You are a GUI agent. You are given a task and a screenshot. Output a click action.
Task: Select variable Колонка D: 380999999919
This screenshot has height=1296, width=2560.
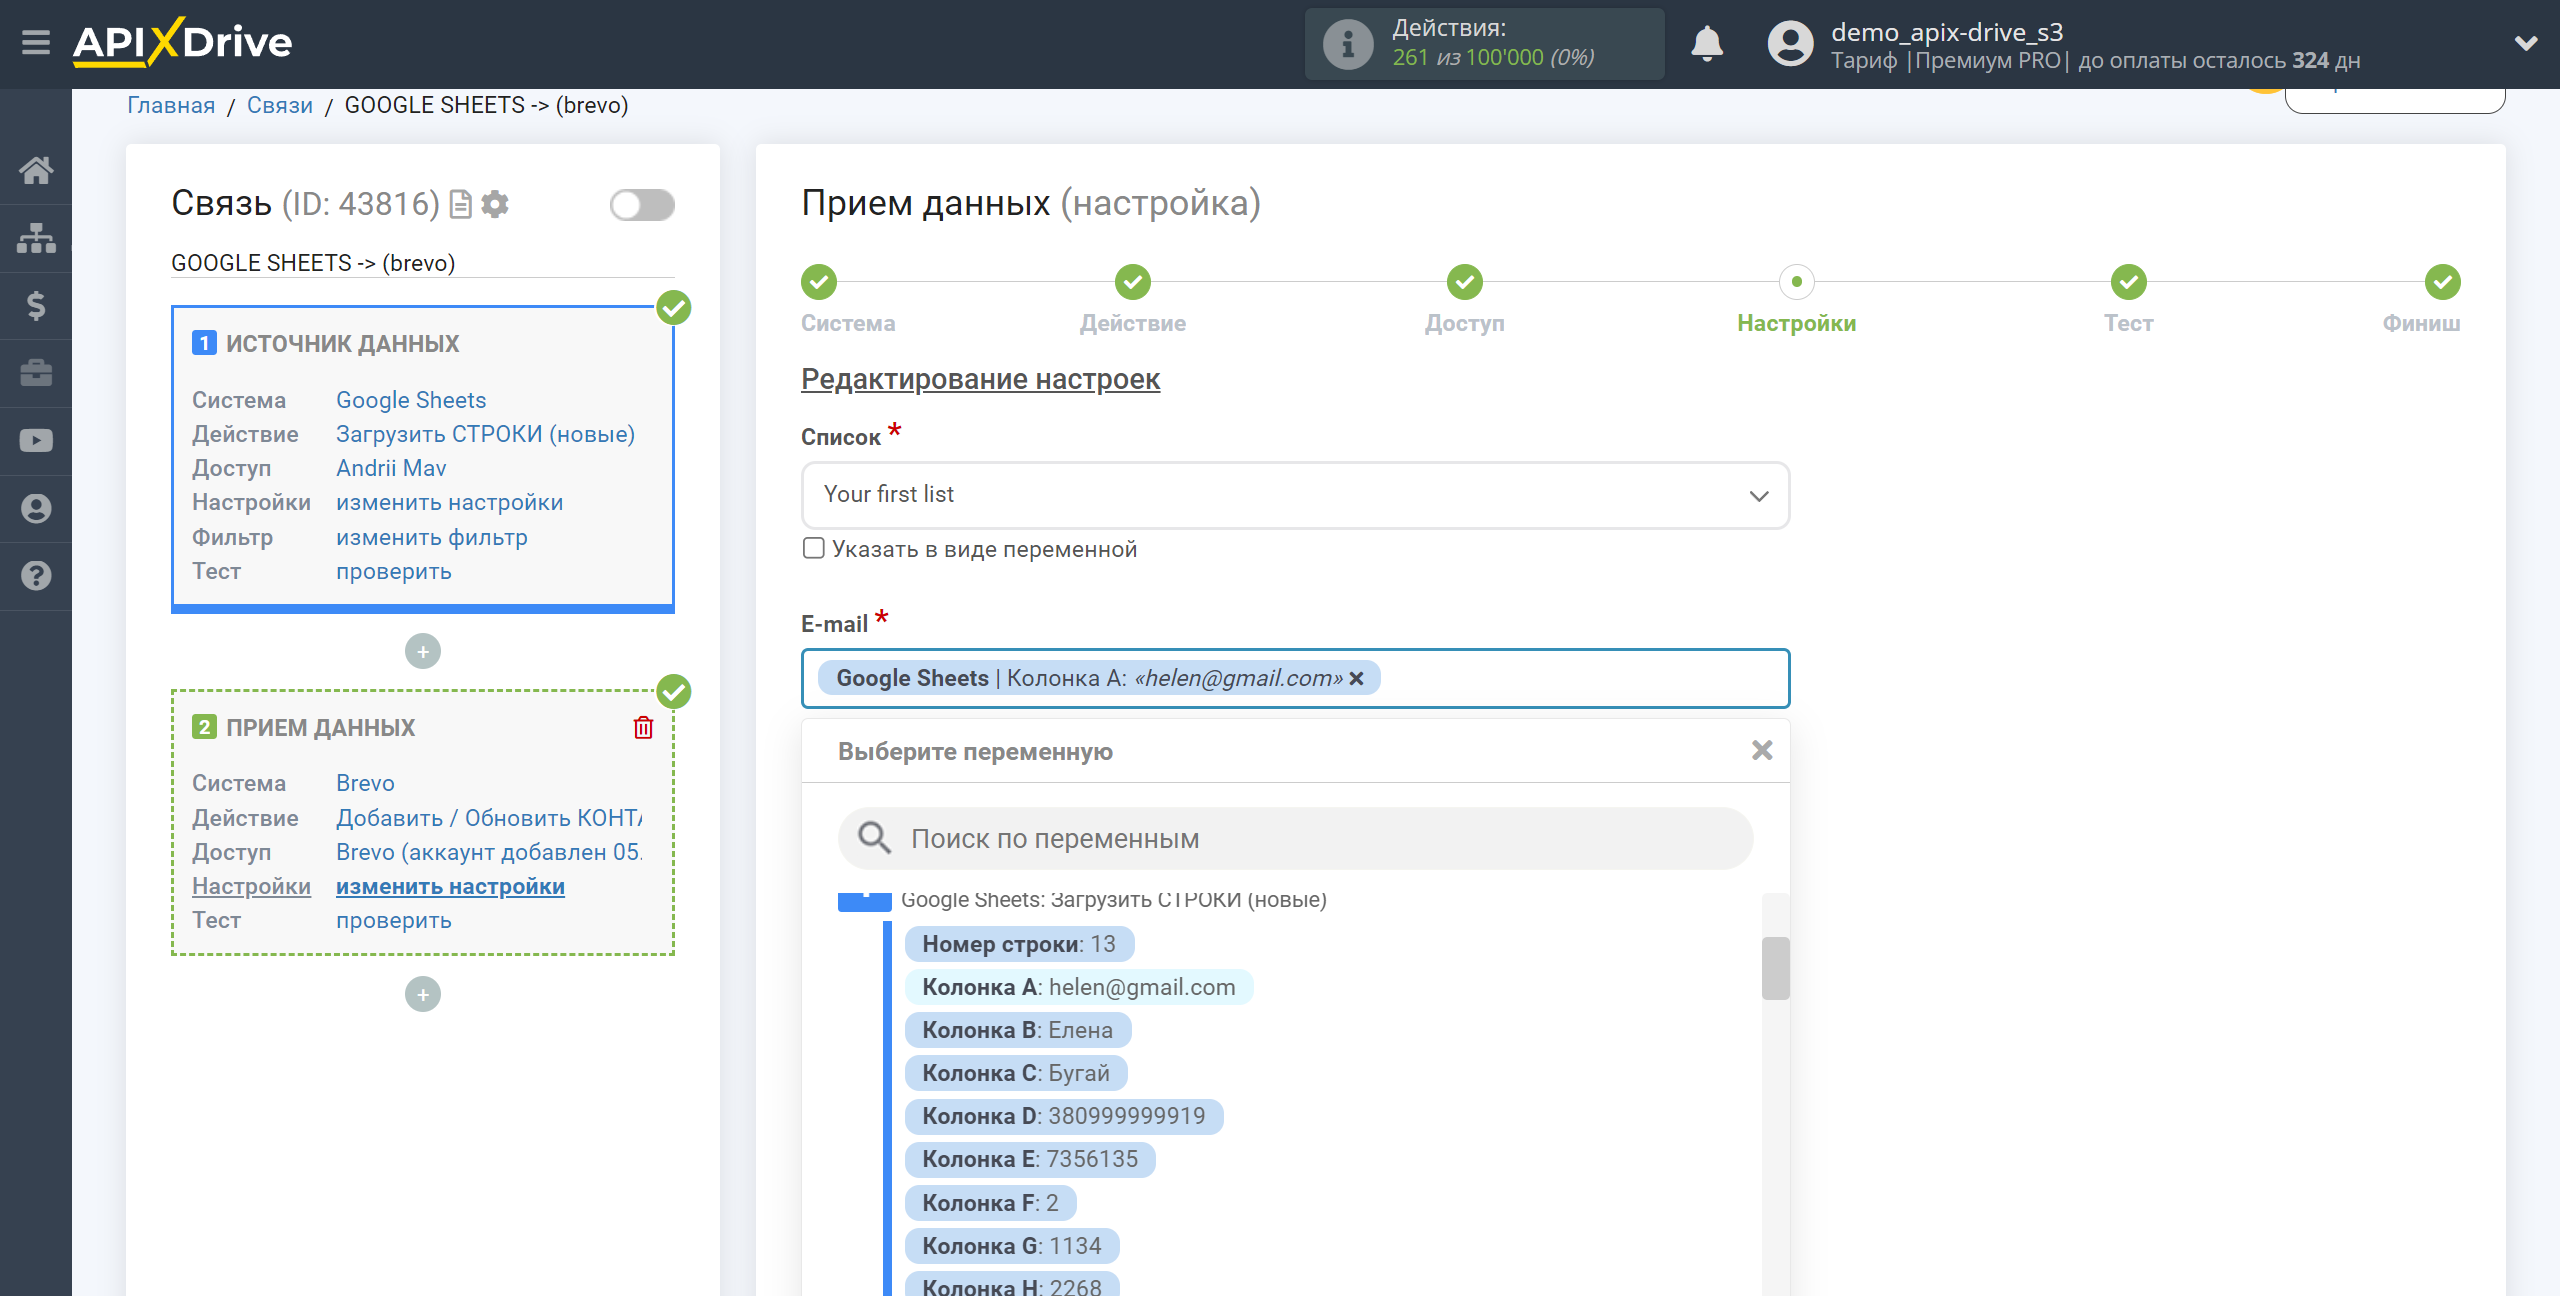coord(1064,1116)
